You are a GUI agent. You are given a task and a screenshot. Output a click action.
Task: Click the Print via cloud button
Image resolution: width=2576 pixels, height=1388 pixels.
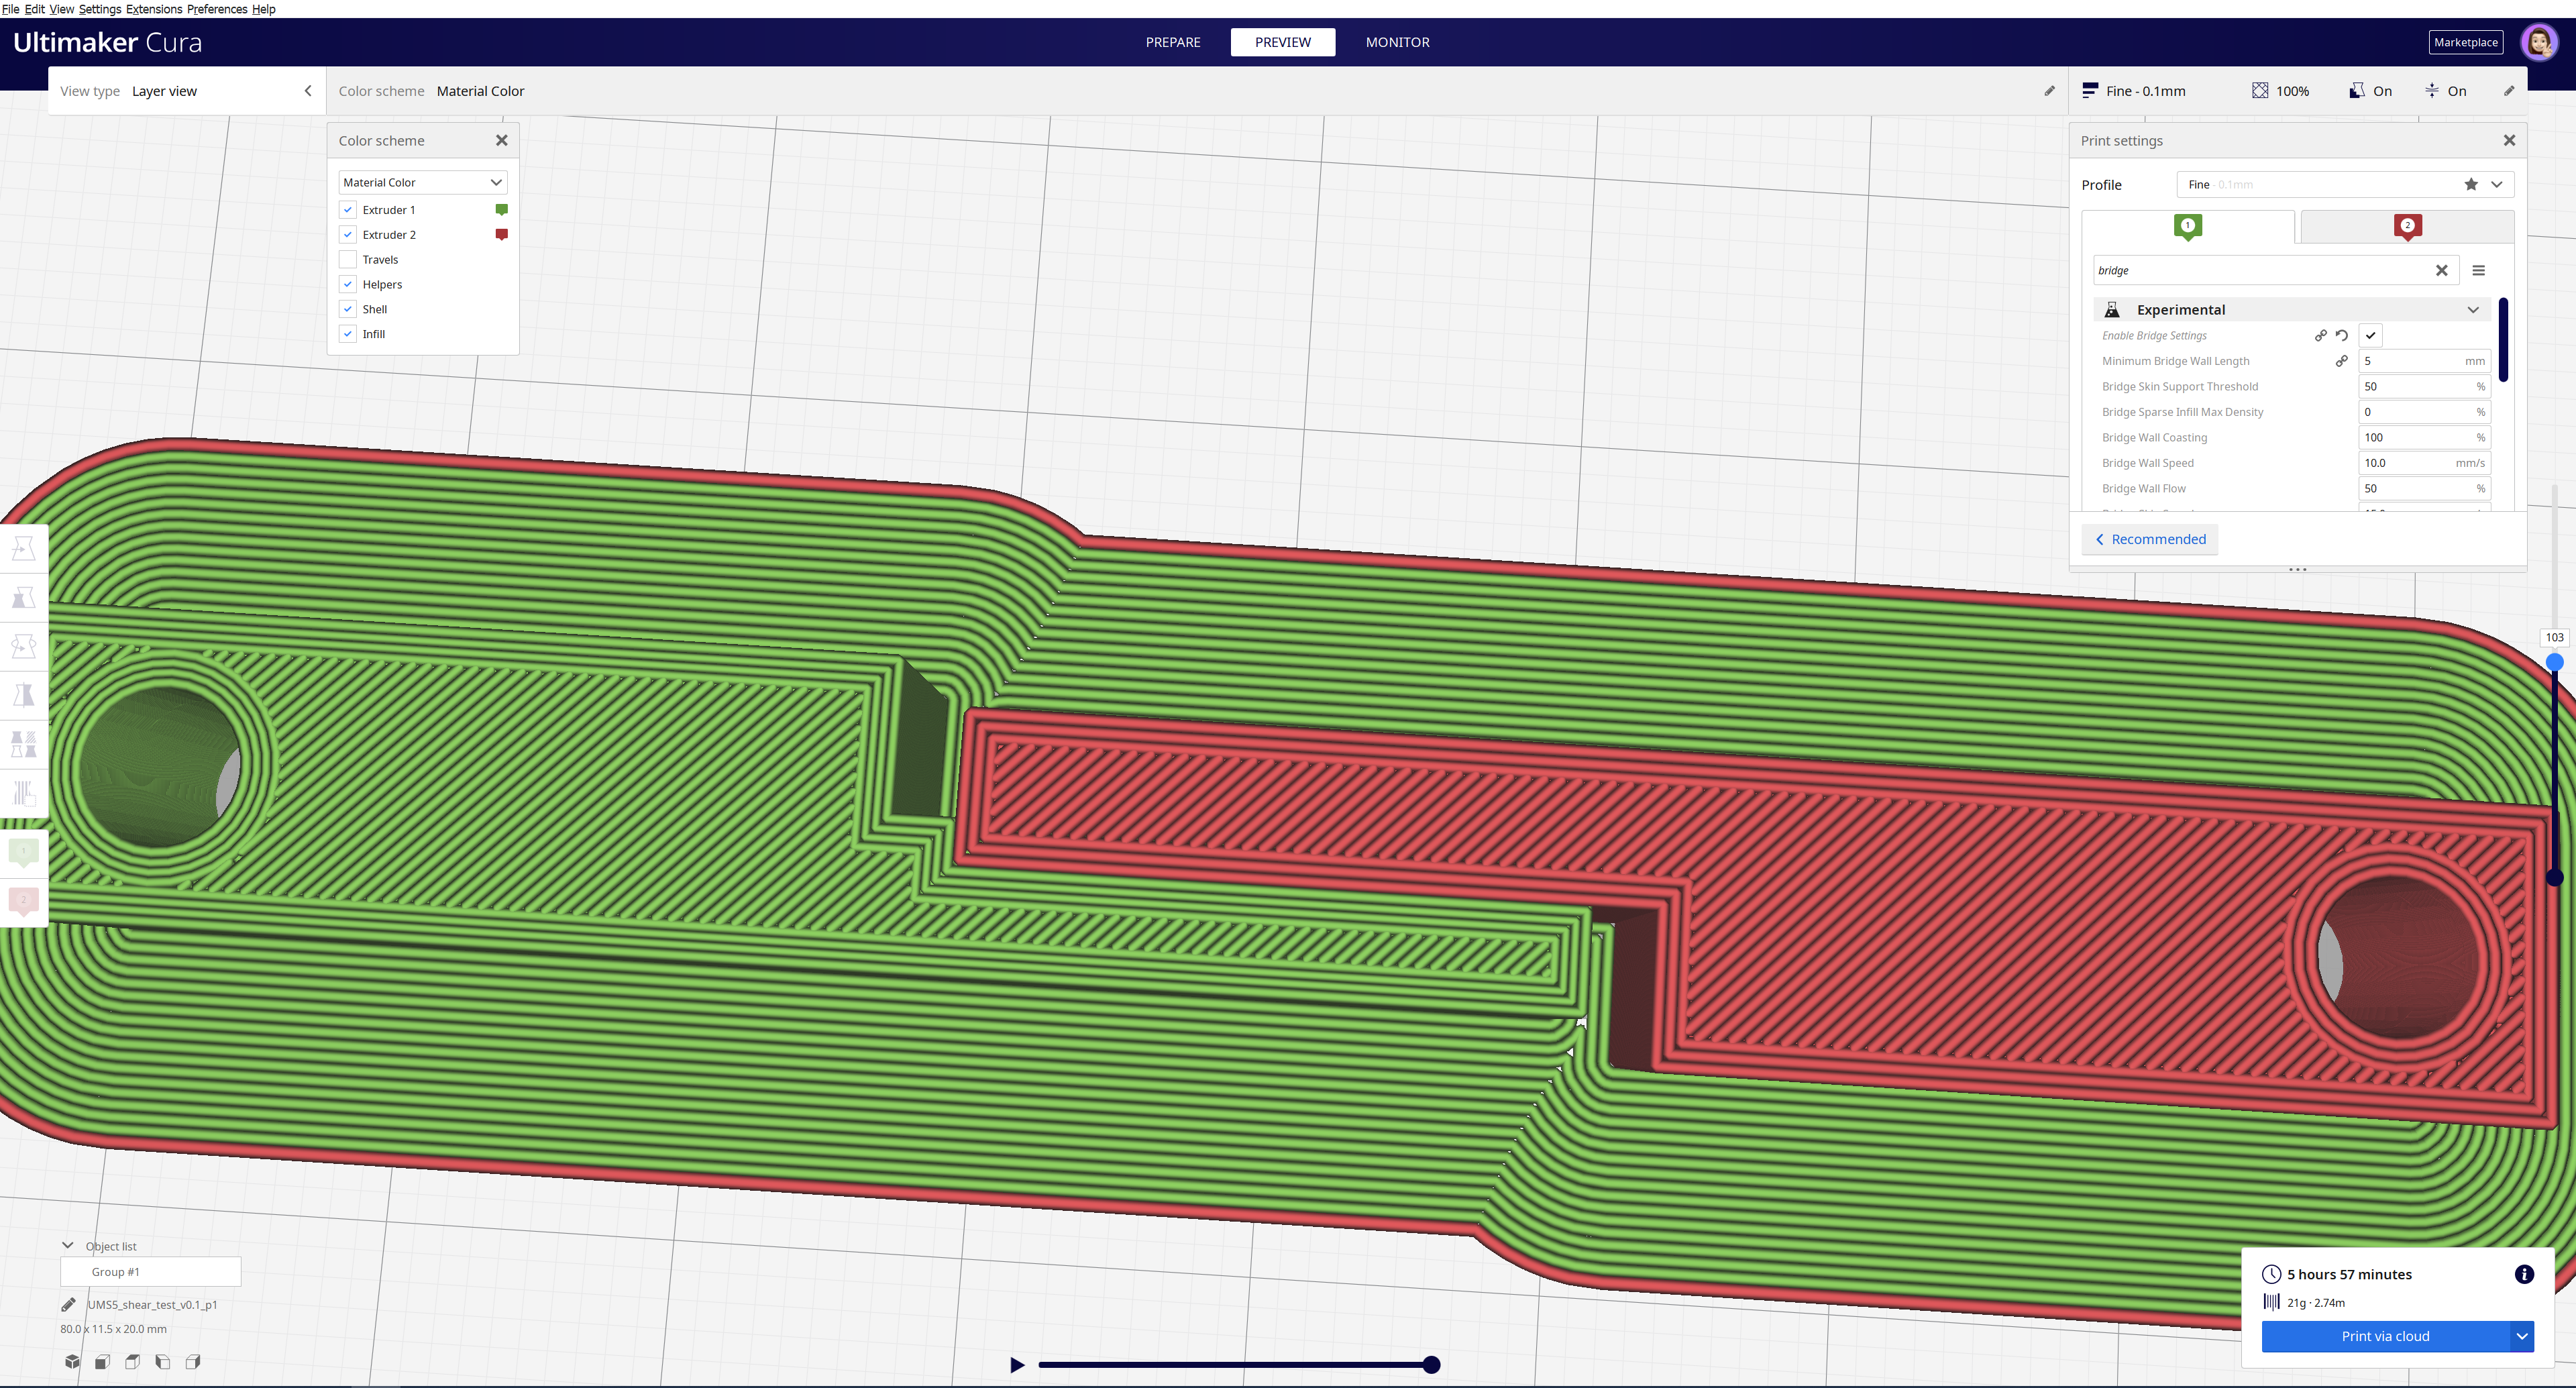click(x=2385, y=1336)
